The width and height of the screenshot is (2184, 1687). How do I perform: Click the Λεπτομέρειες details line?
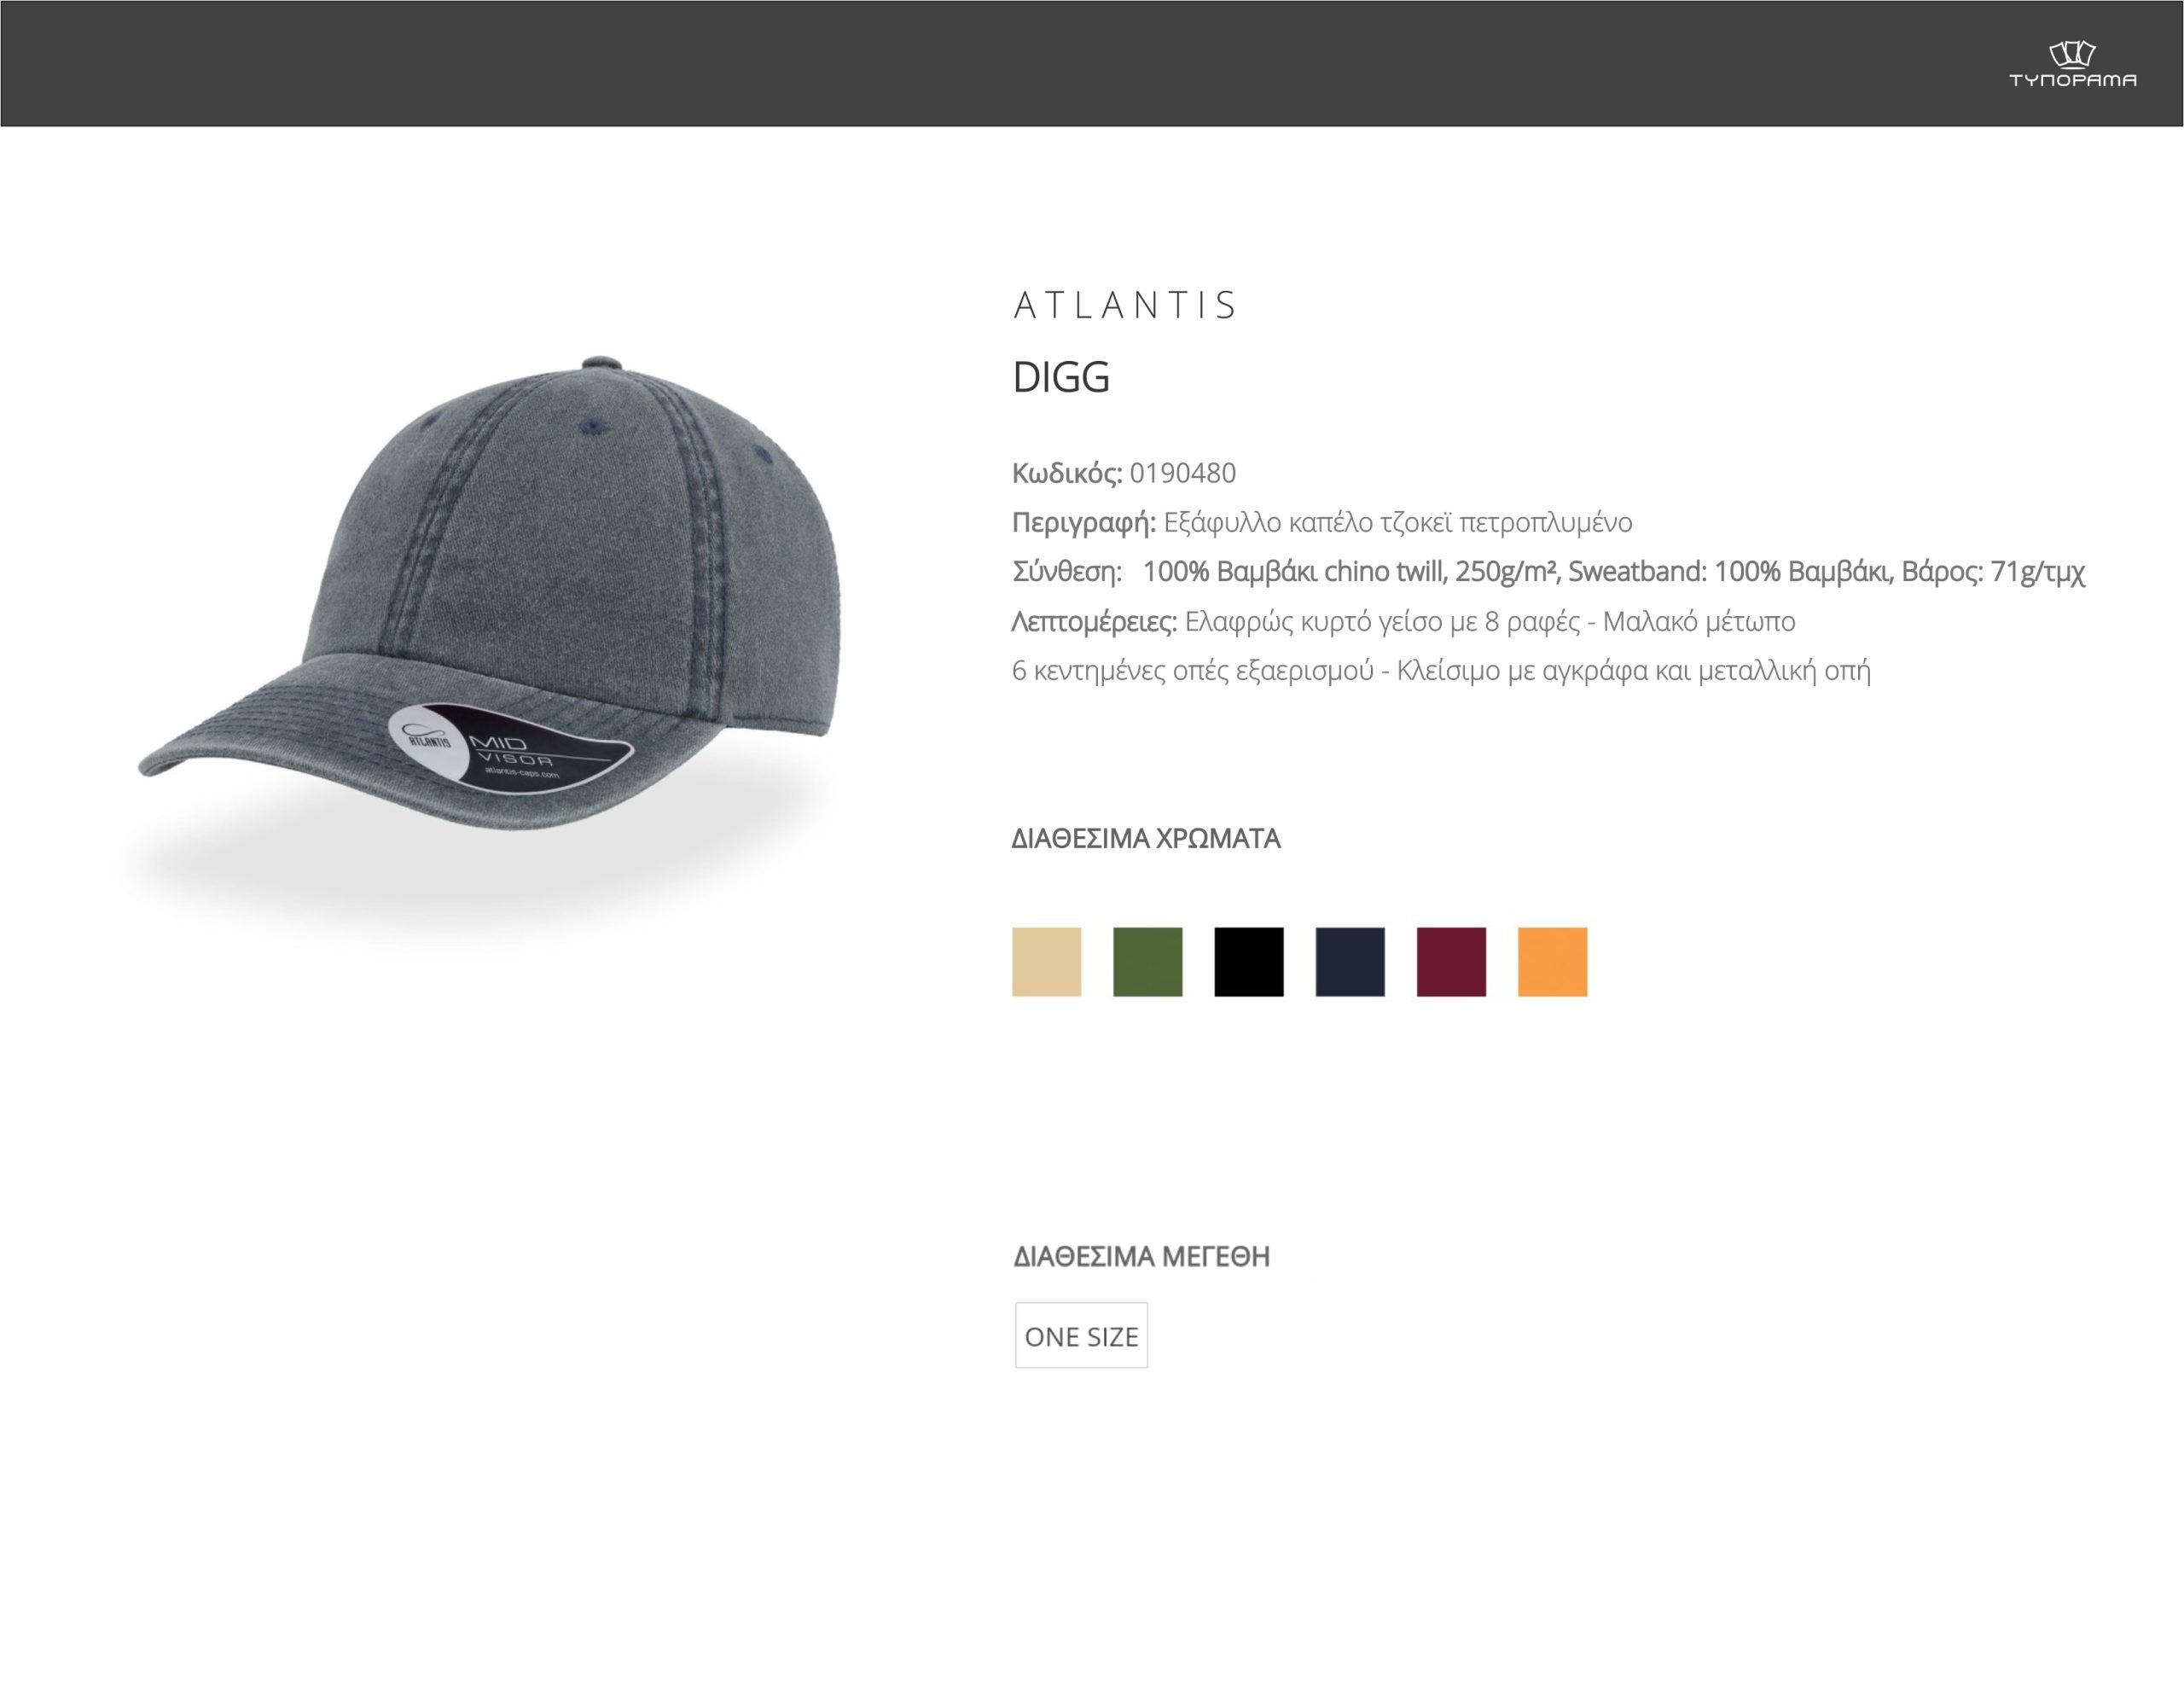pyautogui.click(x=1403, y=621)
